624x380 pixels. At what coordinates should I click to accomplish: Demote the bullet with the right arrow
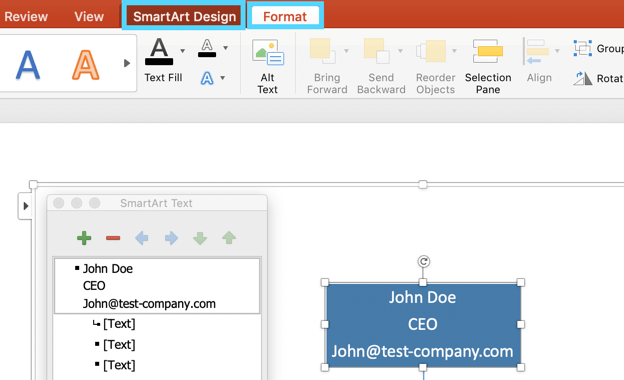171,238
